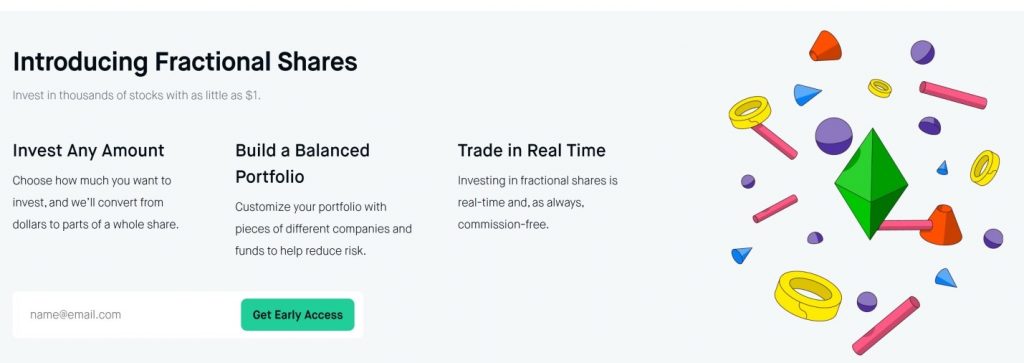Click the Invest Any Amount heading
The width and height of the screenshot is (1024, 363).
89,151
